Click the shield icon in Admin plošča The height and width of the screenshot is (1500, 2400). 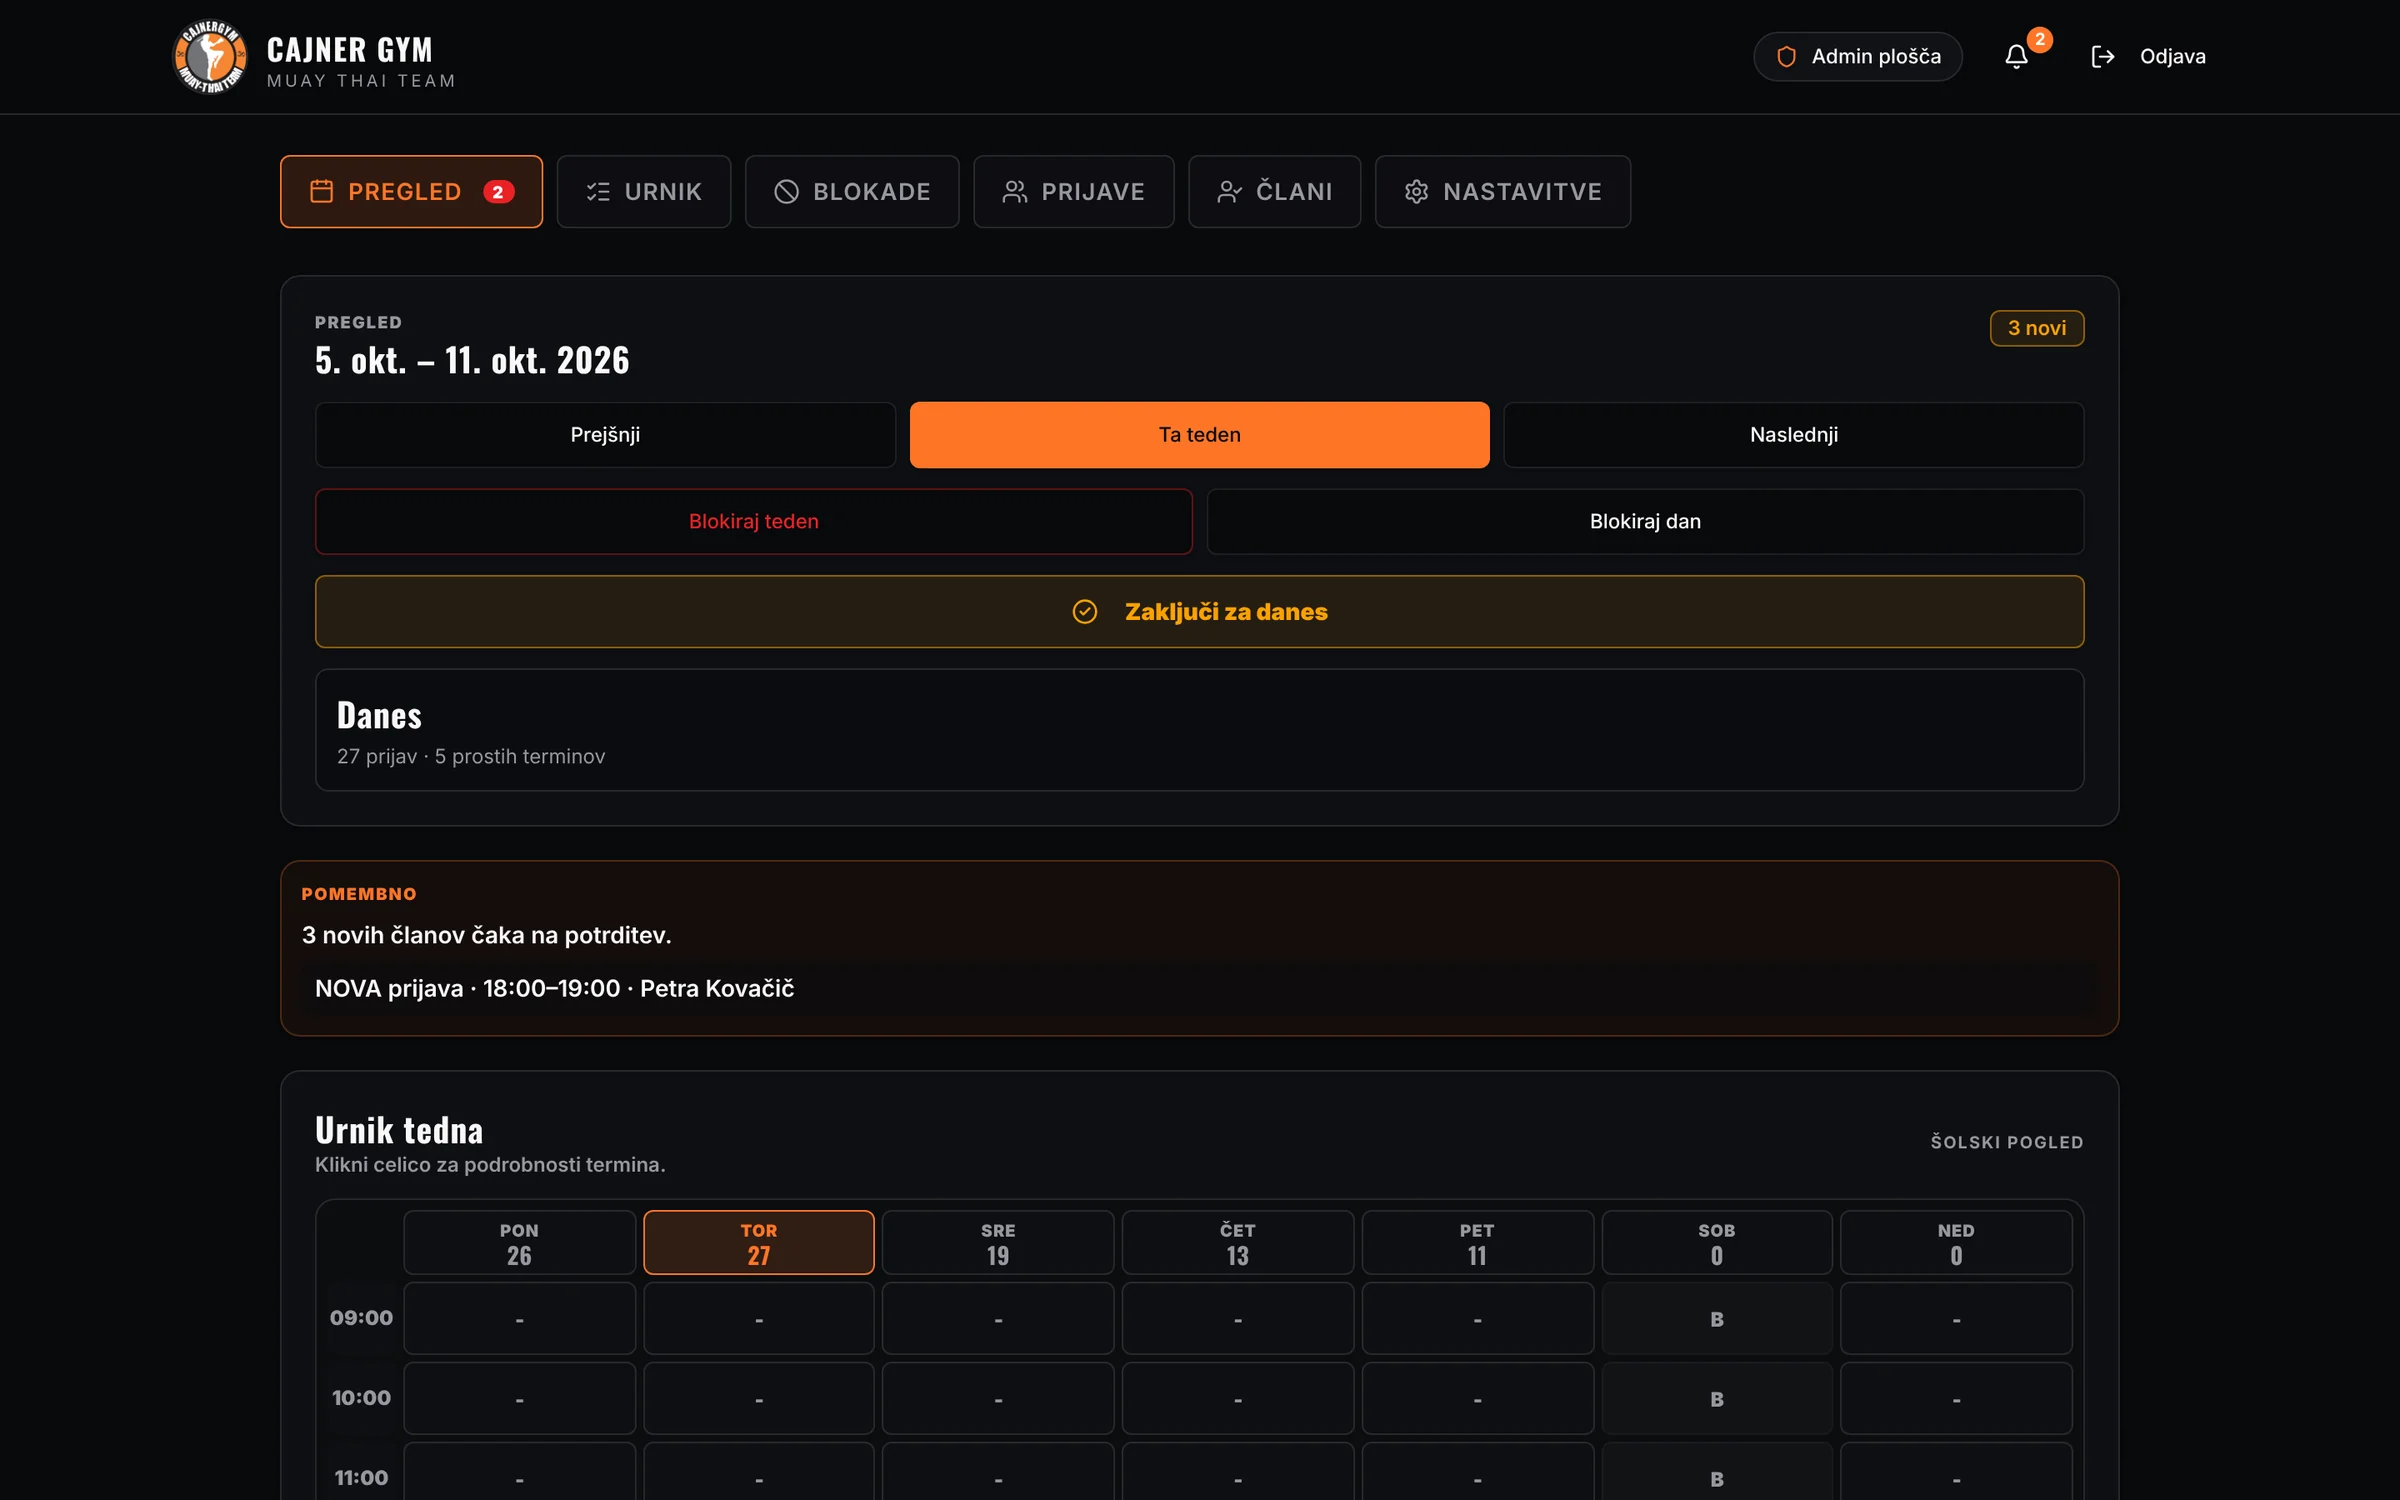pos(1786,57)
